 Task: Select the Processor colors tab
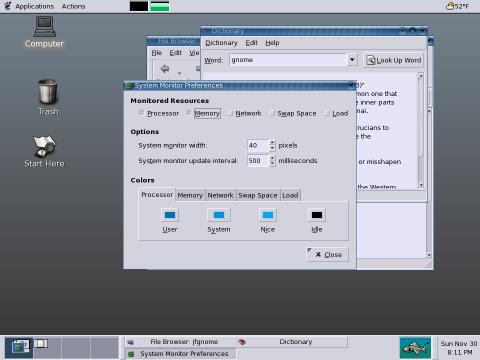pyautogui.click(x=157, y=195)
